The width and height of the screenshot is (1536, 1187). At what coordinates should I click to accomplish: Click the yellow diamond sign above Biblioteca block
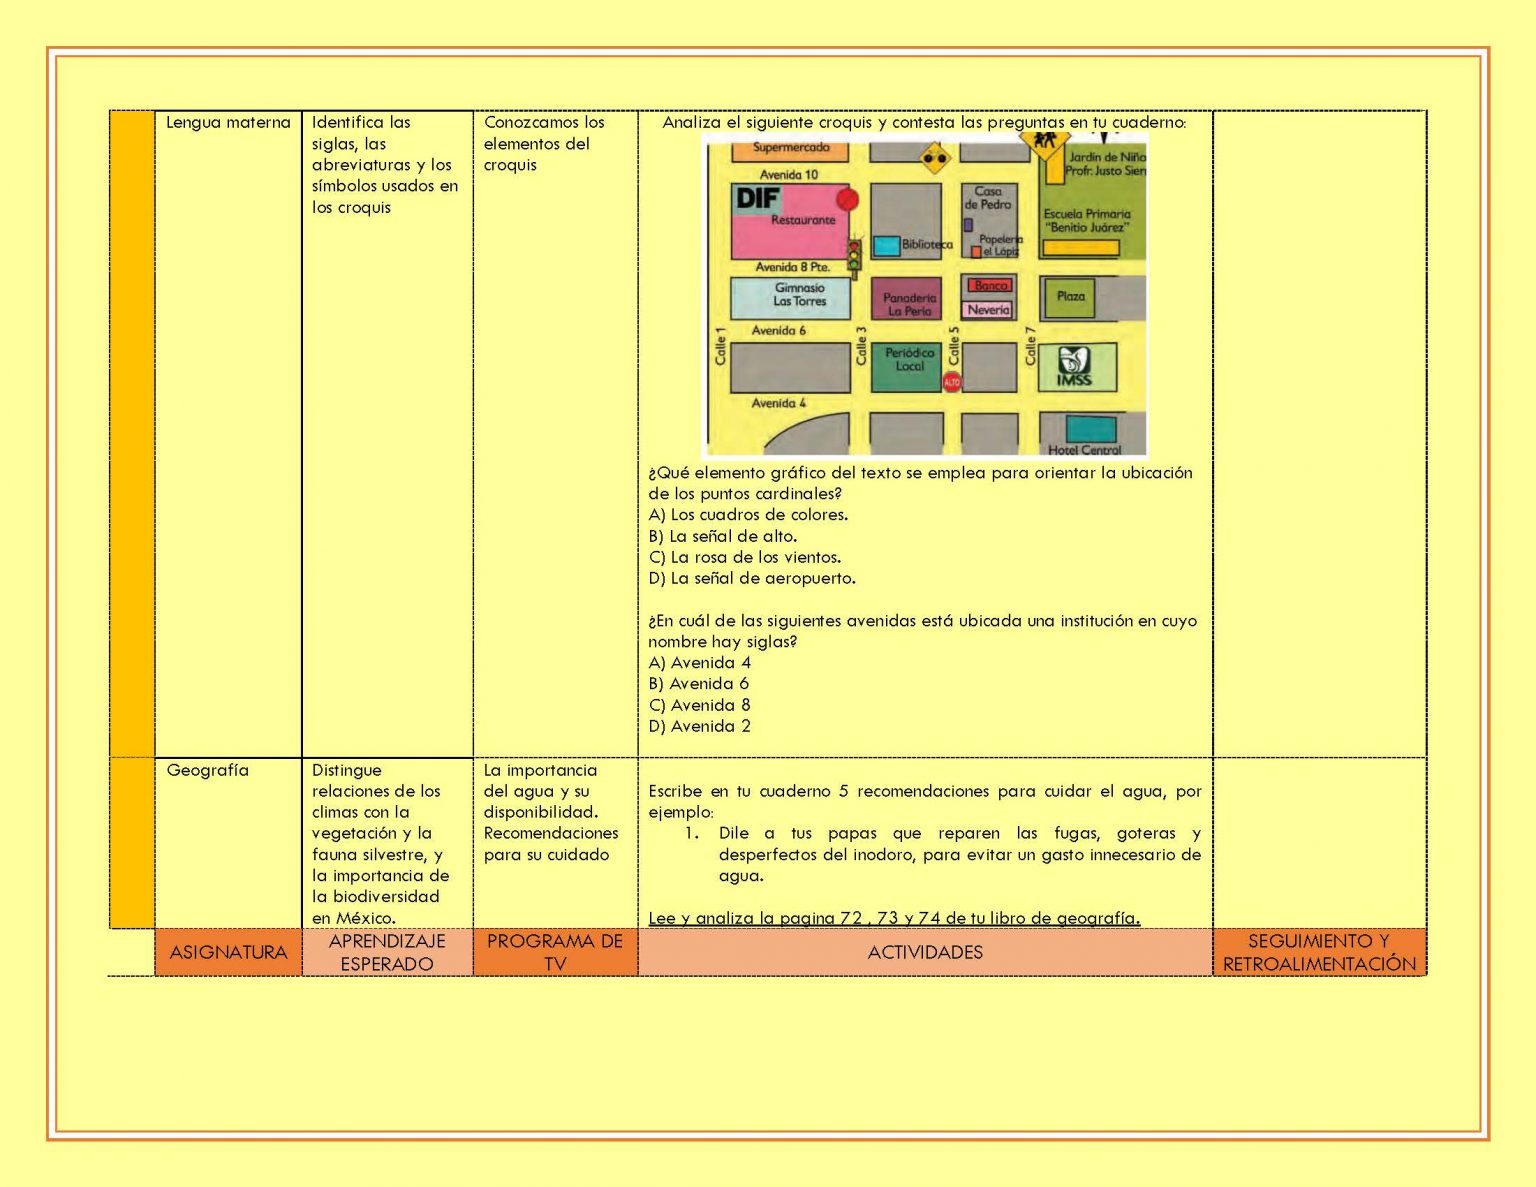[x=935, y=158]
